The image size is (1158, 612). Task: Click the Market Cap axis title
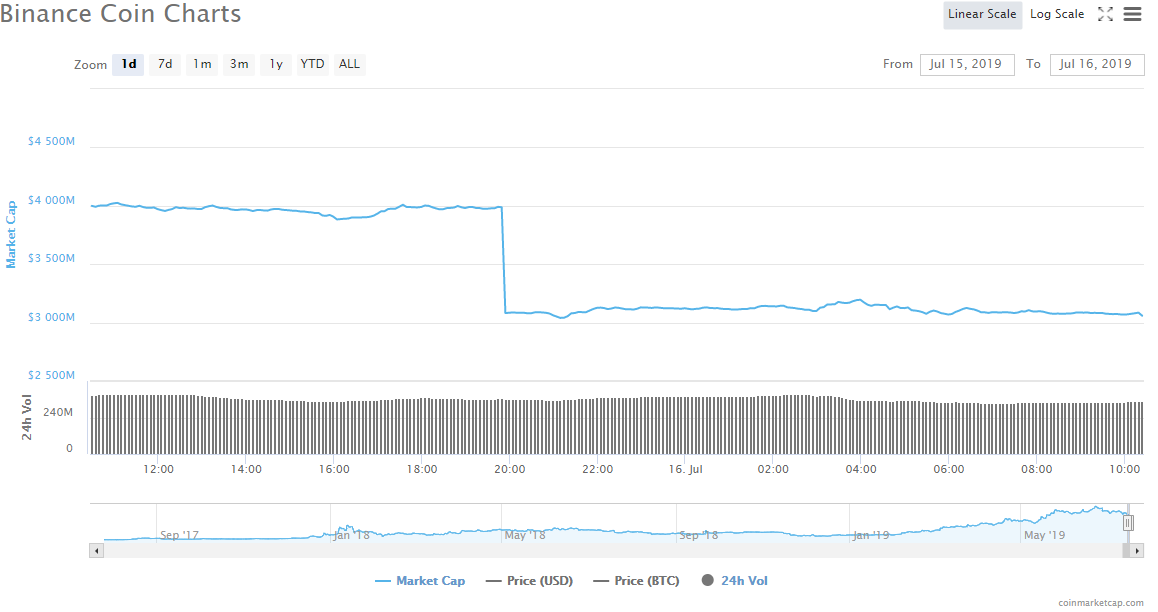coord(11,234)
